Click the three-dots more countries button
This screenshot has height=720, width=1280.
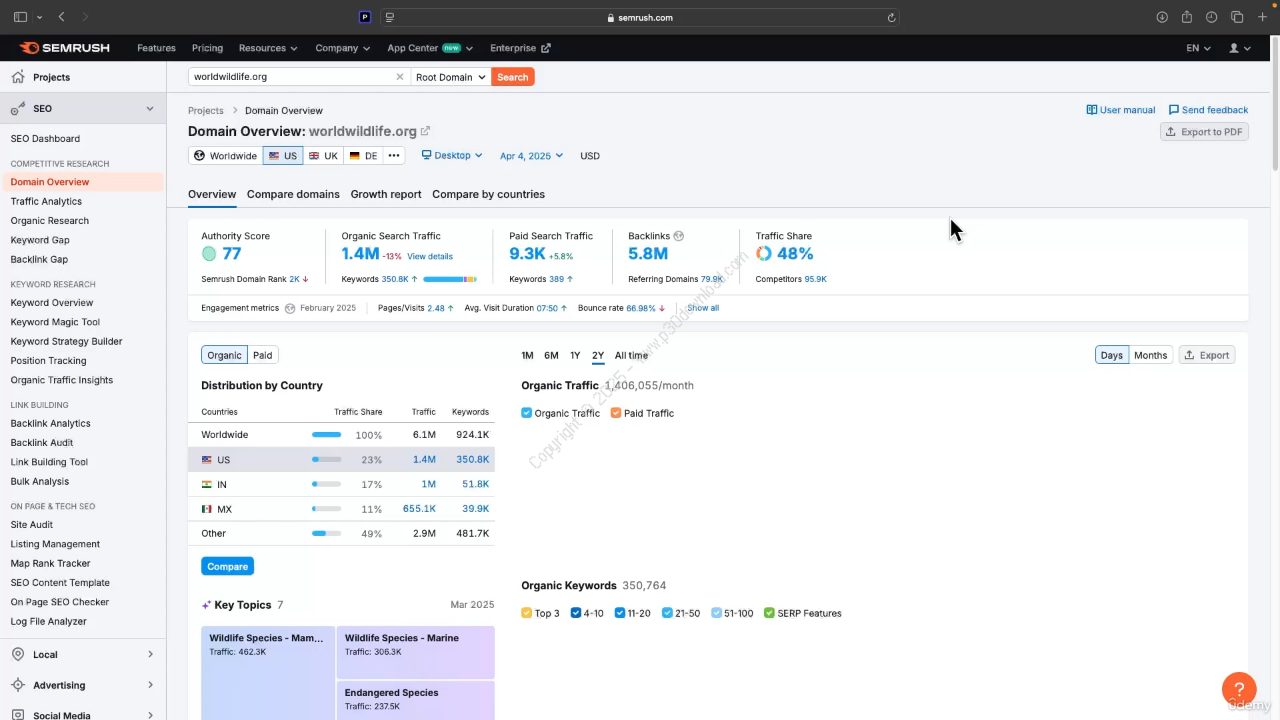pos(394,156)
